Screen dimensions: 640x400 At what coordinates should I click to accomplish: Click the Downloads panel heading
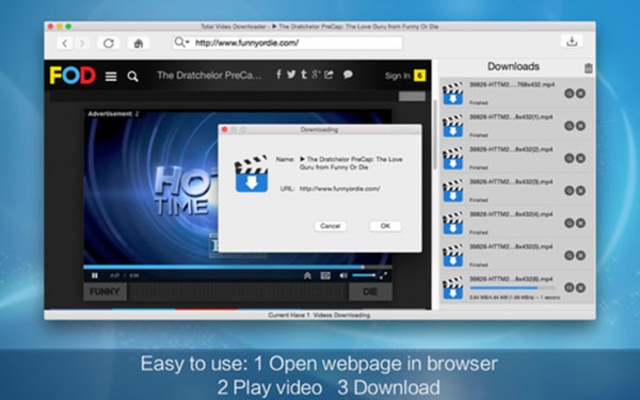click(513, 67)
